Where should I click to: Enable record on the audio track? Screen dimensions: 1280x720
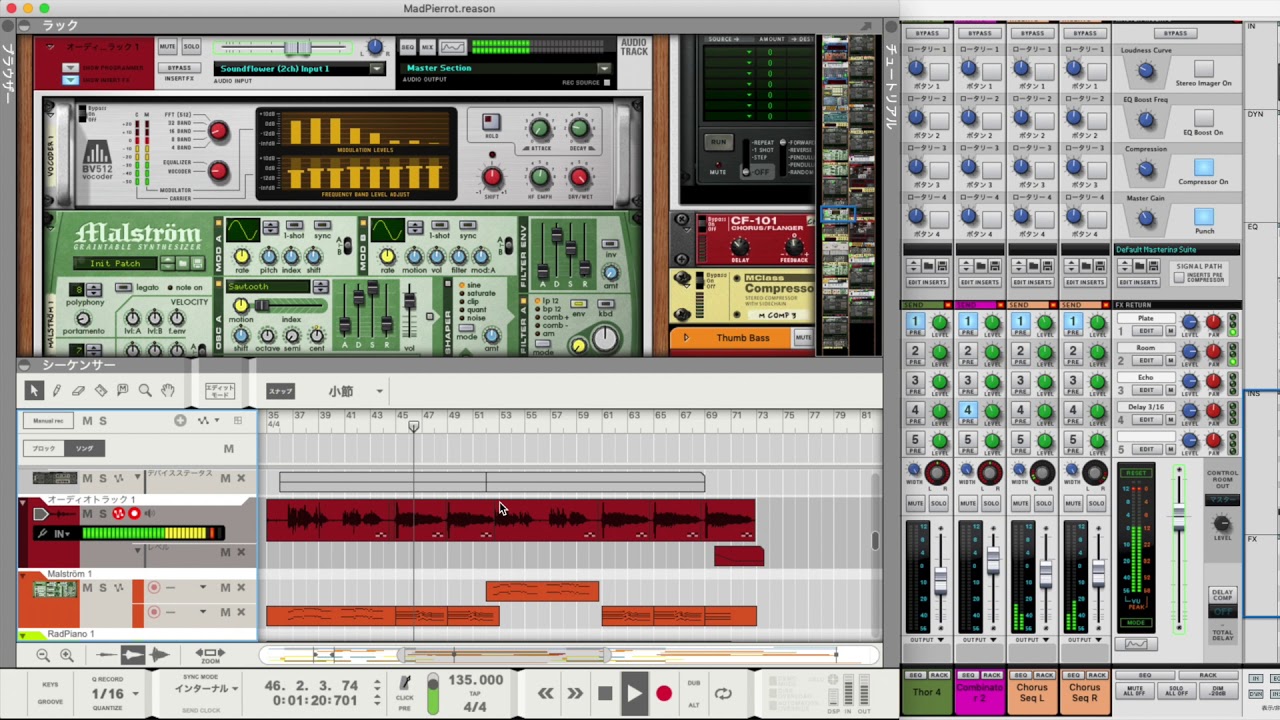[x=134, y=514]
